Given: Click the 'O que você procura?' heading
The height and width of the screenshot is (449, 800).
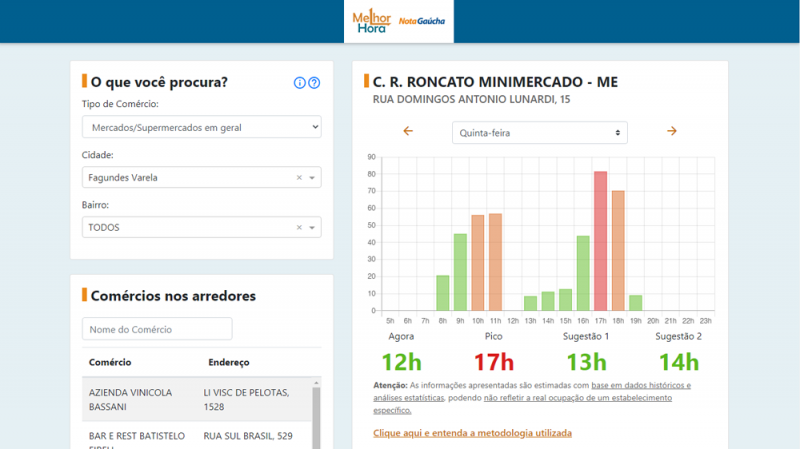Looking at the screenshot, I should 159,82.
